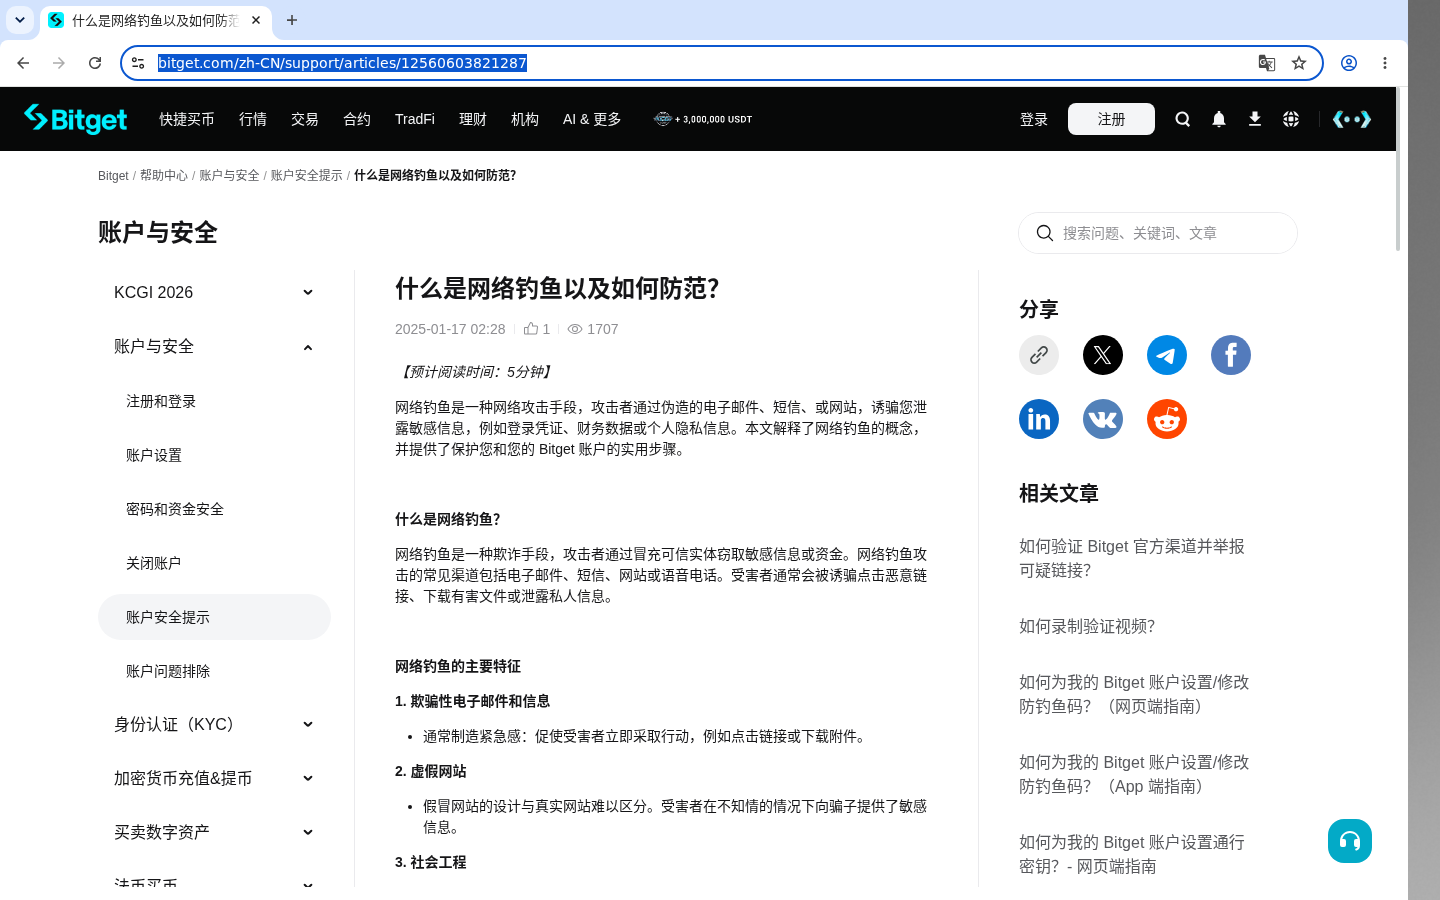Click the 注册 register button
1440x900 pixels.
[1111, 119]
